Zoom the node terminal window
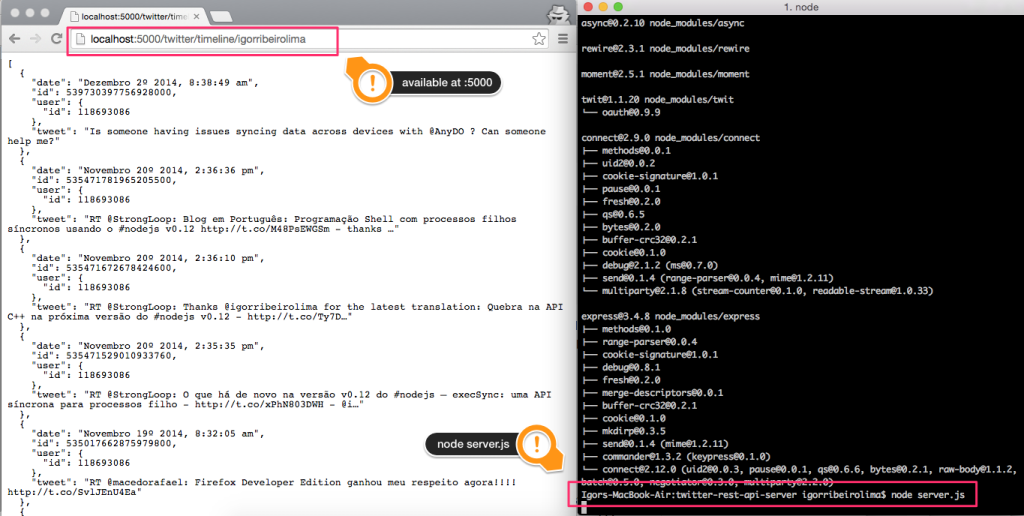 click(x=618, y=7)
